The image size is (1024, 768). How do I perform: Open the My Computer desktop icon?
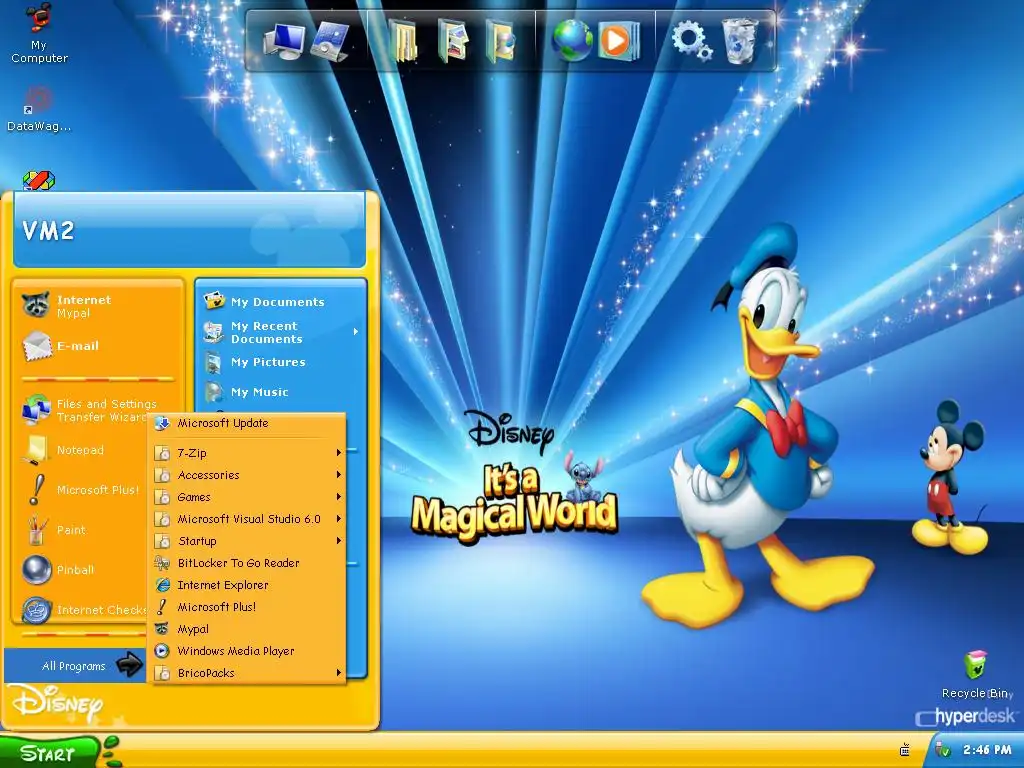39,34
